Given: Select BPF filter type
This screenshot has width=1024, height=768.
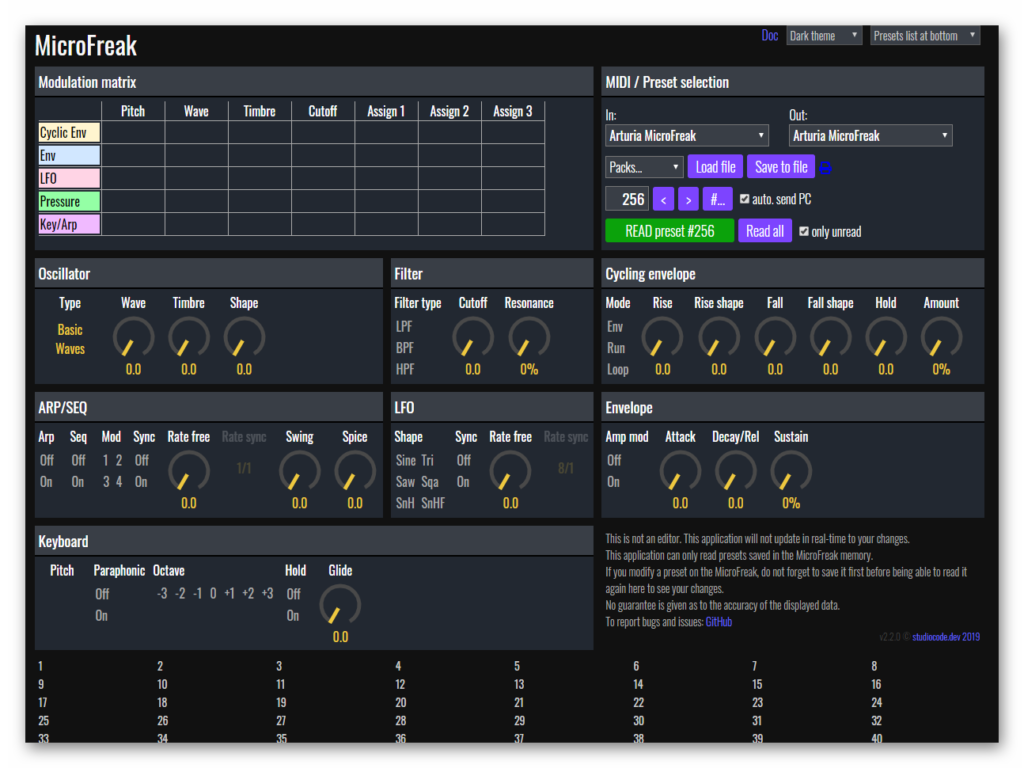Looking at the screenshot, I should [x=404, y=348].
